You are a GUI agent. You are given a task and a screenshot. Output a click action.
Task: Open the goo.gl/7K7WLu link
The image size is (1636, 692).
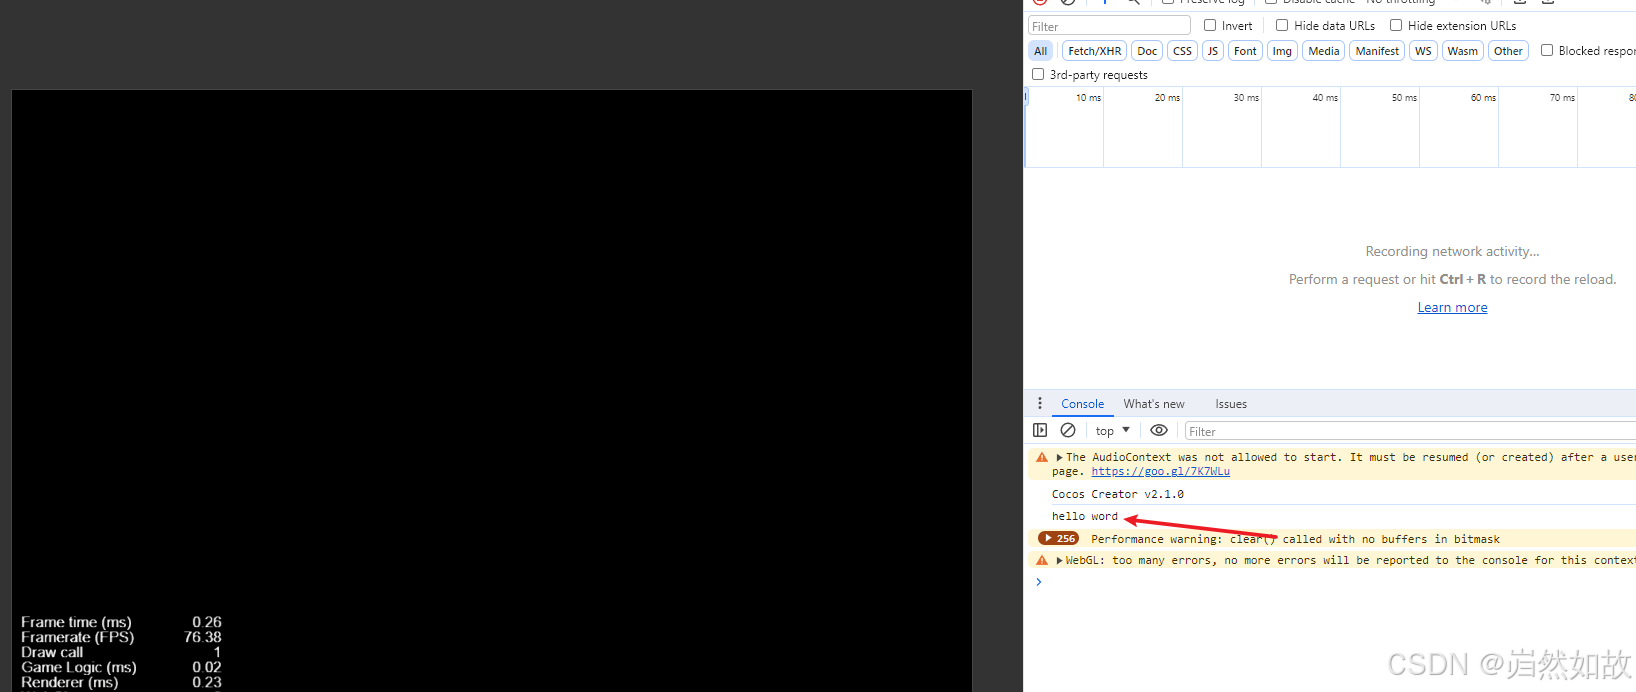click(1160, 471)
